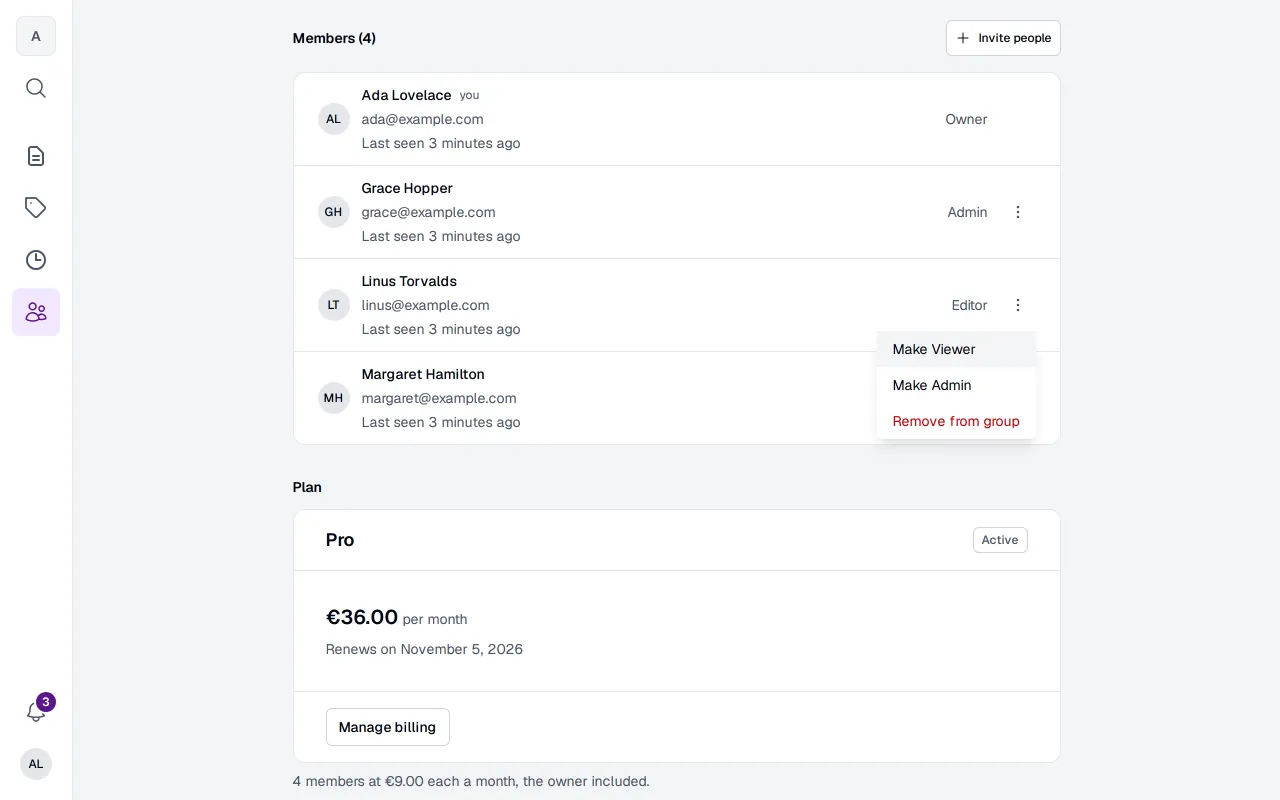Click the Editor role label for Linus
This screenshot has width=1280, height=800.
point(969,305)
